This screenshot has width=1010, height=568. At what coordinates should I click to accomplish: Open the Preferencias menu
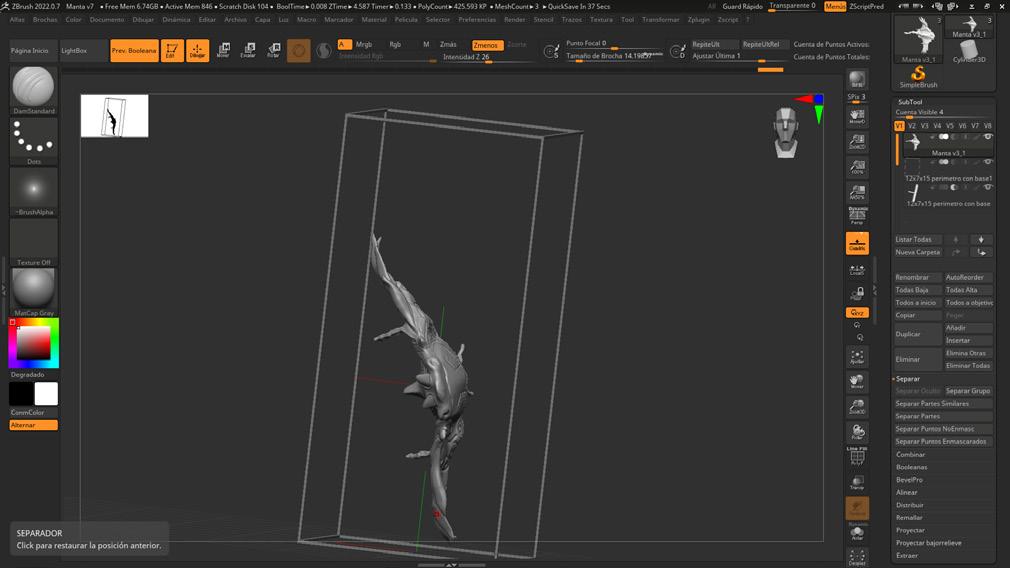pos(476,19)
